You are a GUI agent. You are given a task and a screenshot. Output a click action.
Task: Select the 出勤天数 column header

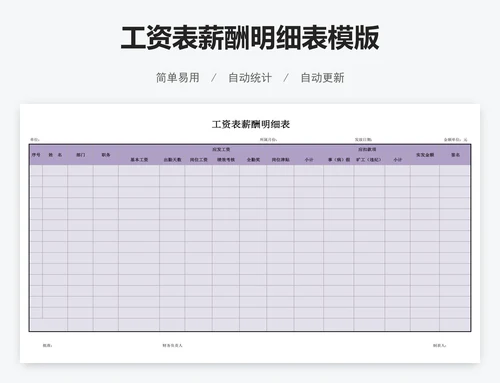tap(172, 160)
